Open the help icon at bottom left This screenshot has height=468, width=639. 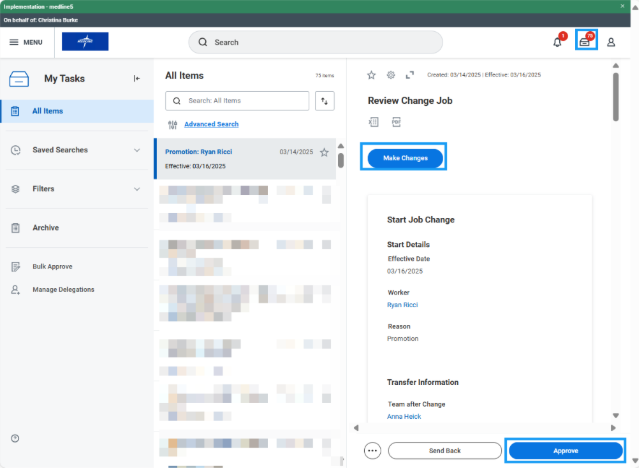coord(15,438)
